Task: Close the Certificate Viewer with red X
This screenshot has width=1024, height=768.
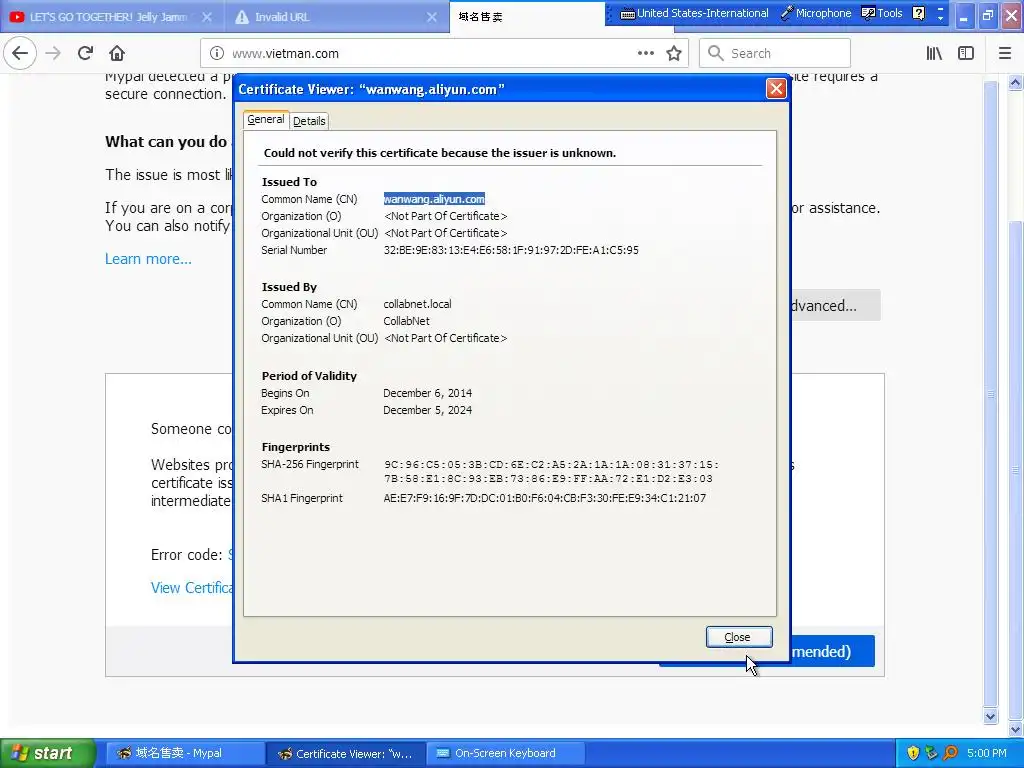Action: coord(776,88)
